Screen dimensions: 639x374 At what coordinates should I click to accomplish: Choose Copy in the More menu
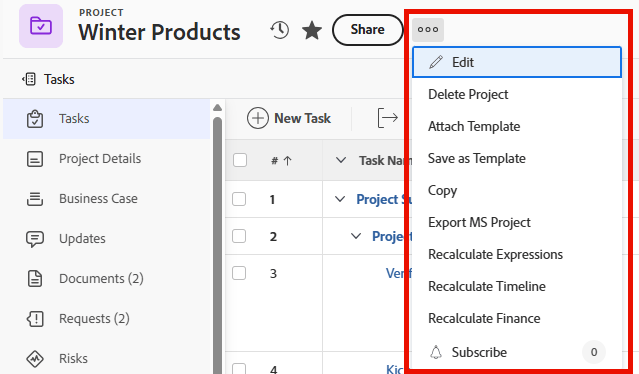click(517, 190)
